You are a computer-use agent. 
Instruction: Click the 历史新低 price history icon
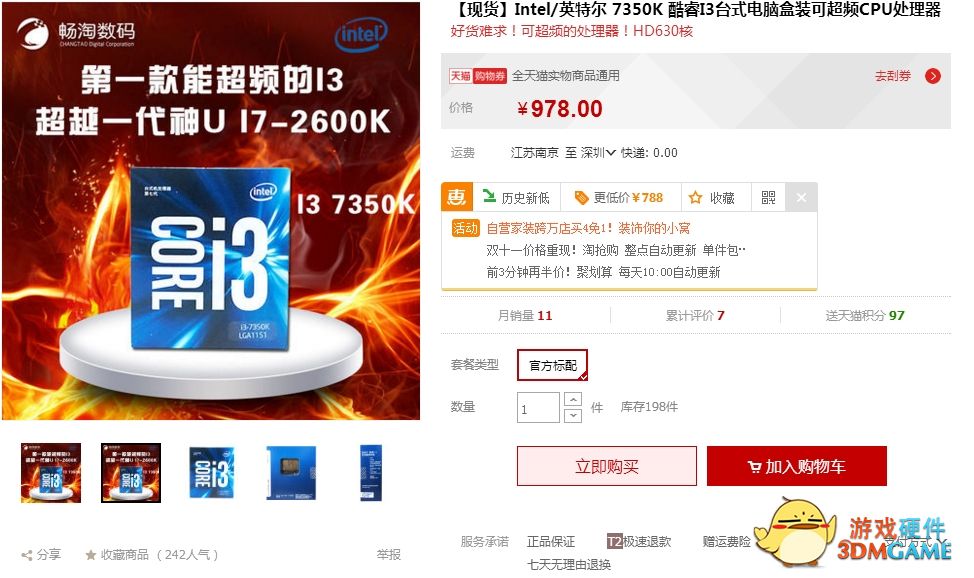point(489,196)
